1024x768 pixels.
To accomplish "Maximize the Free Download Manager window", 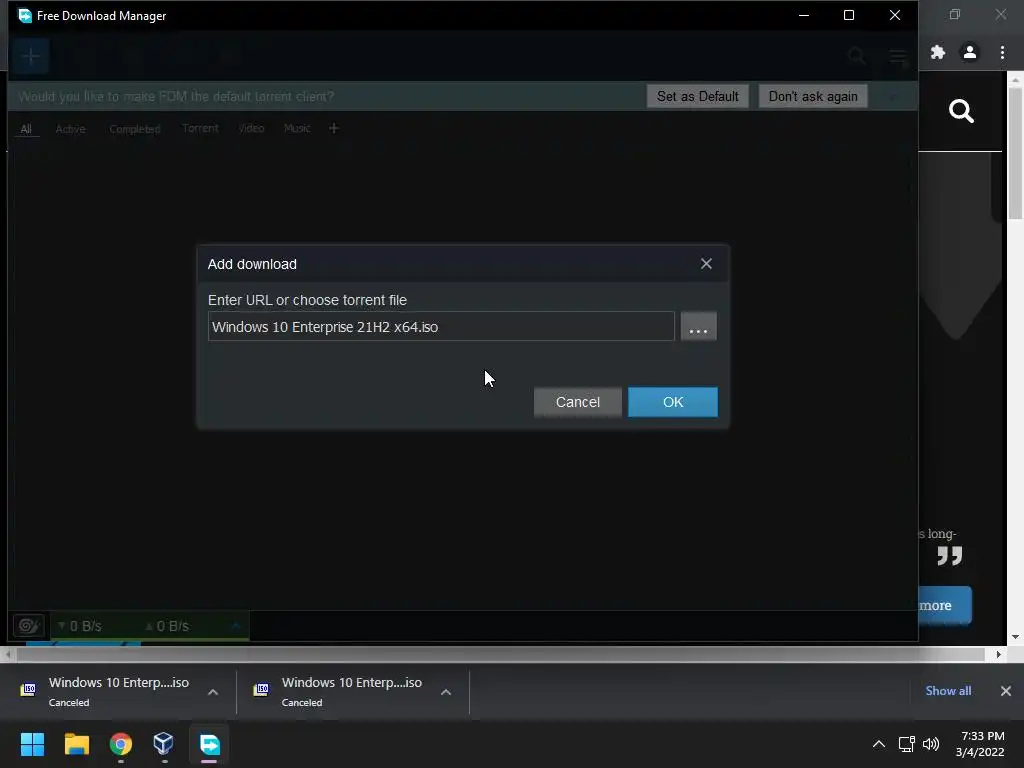I will pyautogui.click(x=849, y=15).
